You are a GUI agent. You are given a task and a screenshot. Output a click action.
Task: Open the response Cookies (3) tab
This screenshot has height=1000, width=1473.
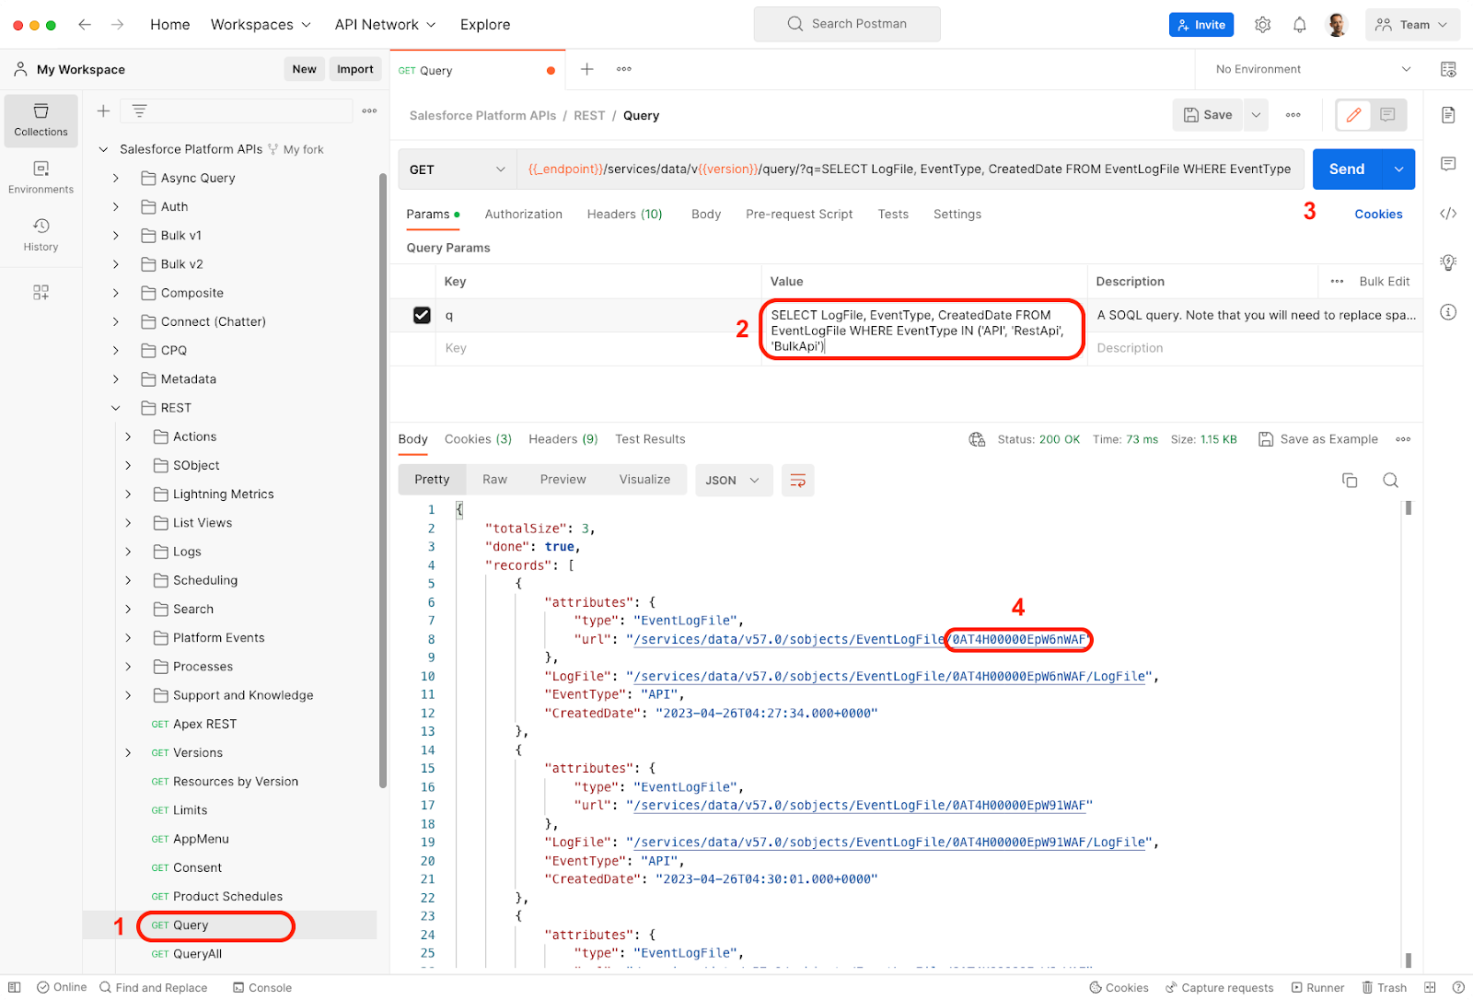tap(478, 439)
